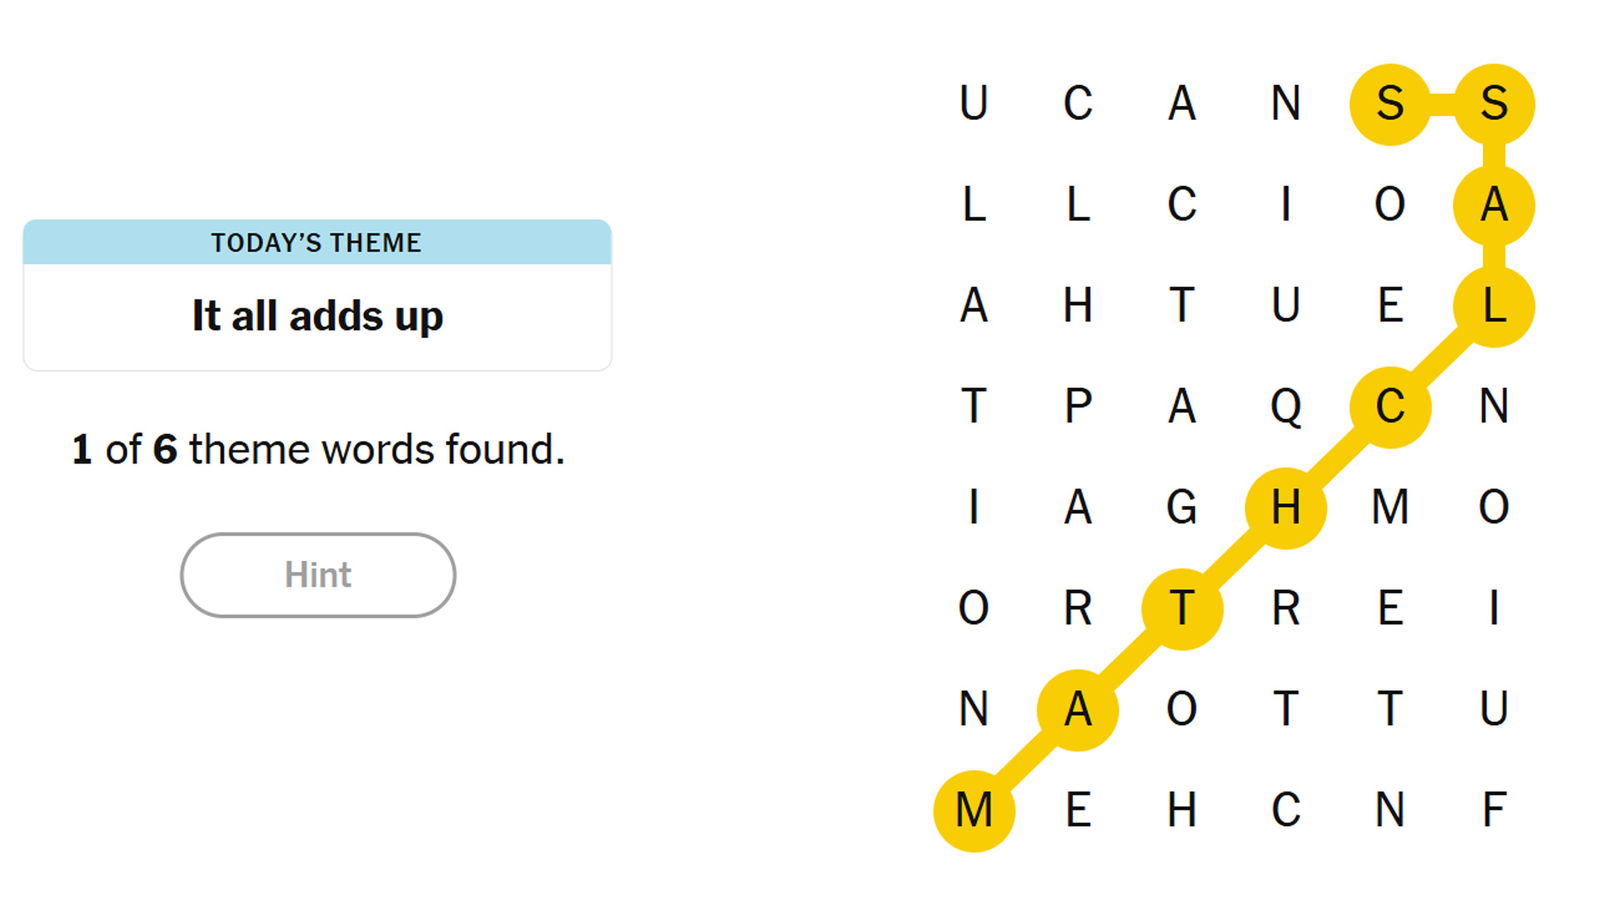Click the highlighted letter L in the grid
1600x900 pixels.
1495,306
